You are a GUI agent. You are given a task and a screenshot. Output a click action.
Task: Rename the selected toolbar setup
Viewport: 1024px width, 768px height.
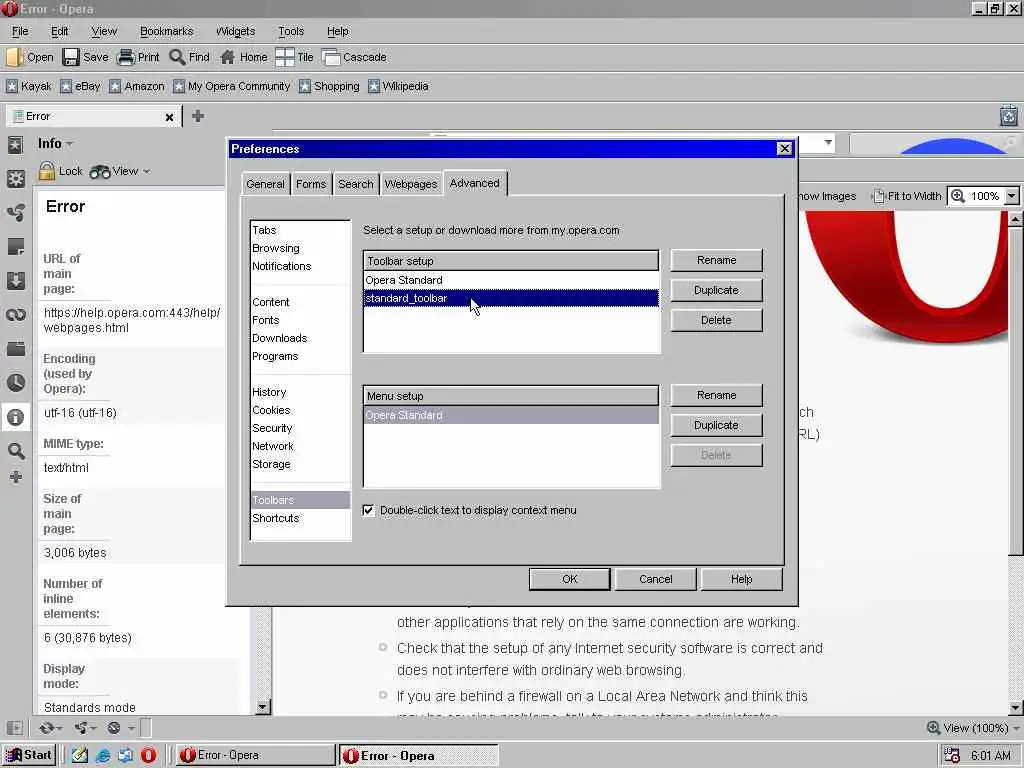716,260
